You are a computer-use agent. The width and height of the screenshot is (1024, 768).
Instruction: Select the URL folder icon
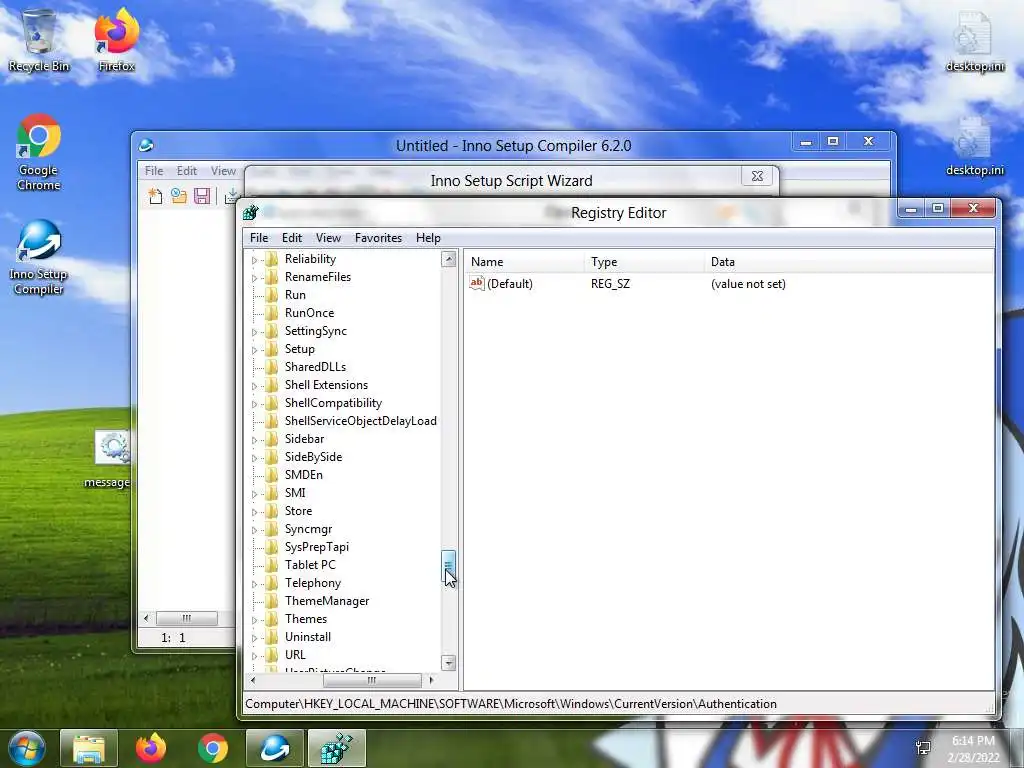point(272,655)
